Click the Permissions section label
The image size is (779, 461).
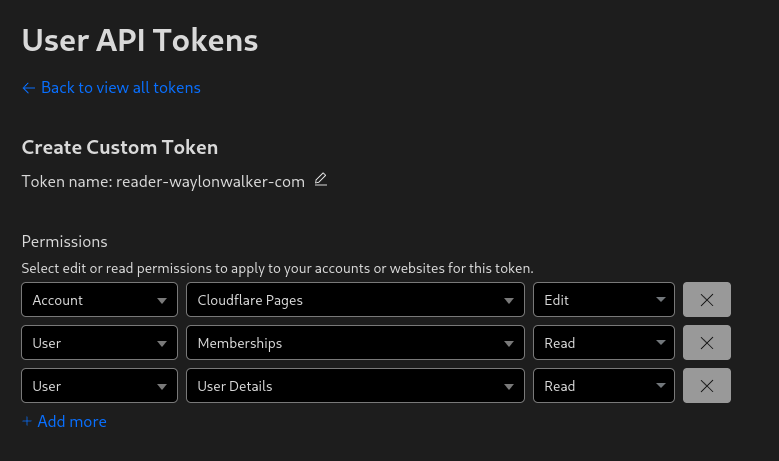(x=64, y=242)
